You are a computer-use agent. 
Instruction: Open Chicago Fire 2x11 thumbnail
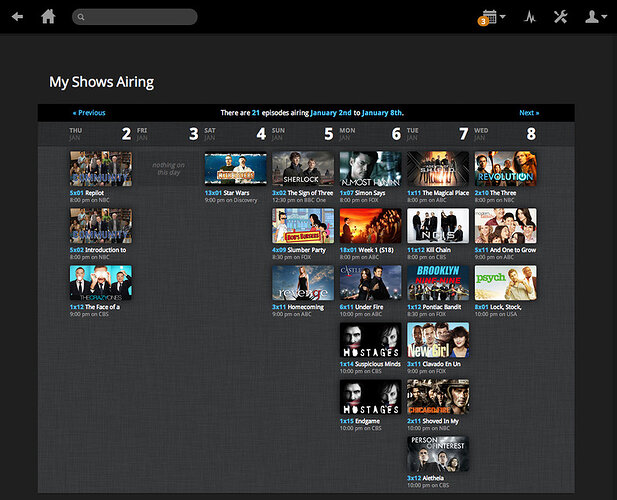[x=438, y=397]
